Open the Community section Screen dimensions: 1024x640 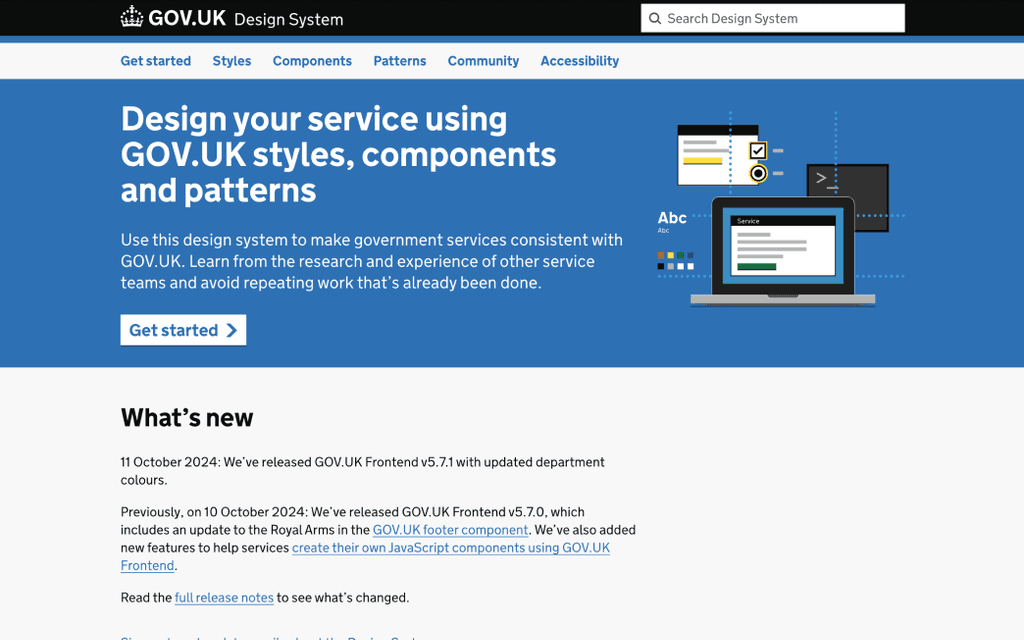(483, 61)
